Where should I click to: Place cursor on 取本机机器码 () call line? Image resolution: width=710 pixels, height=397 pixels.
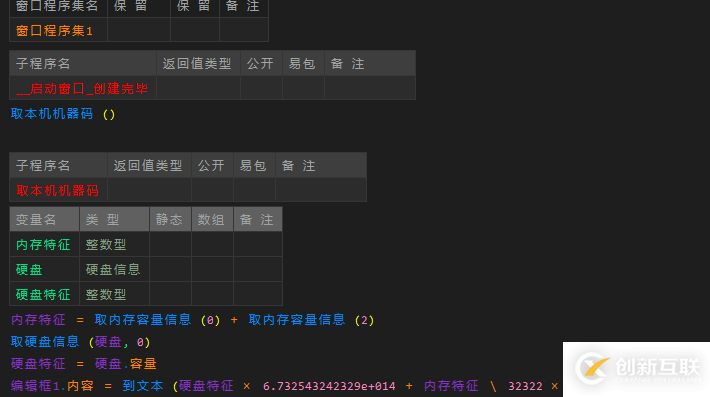(63, 114)
